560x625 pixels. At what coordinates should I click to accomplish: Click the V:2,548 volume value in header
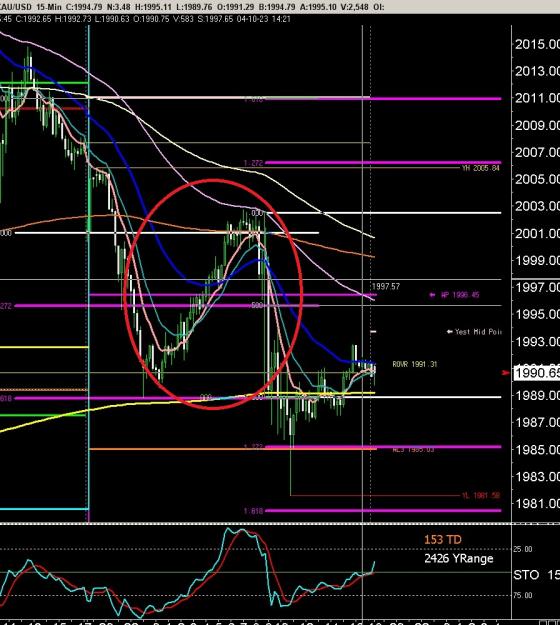click(x=355, y=7)
